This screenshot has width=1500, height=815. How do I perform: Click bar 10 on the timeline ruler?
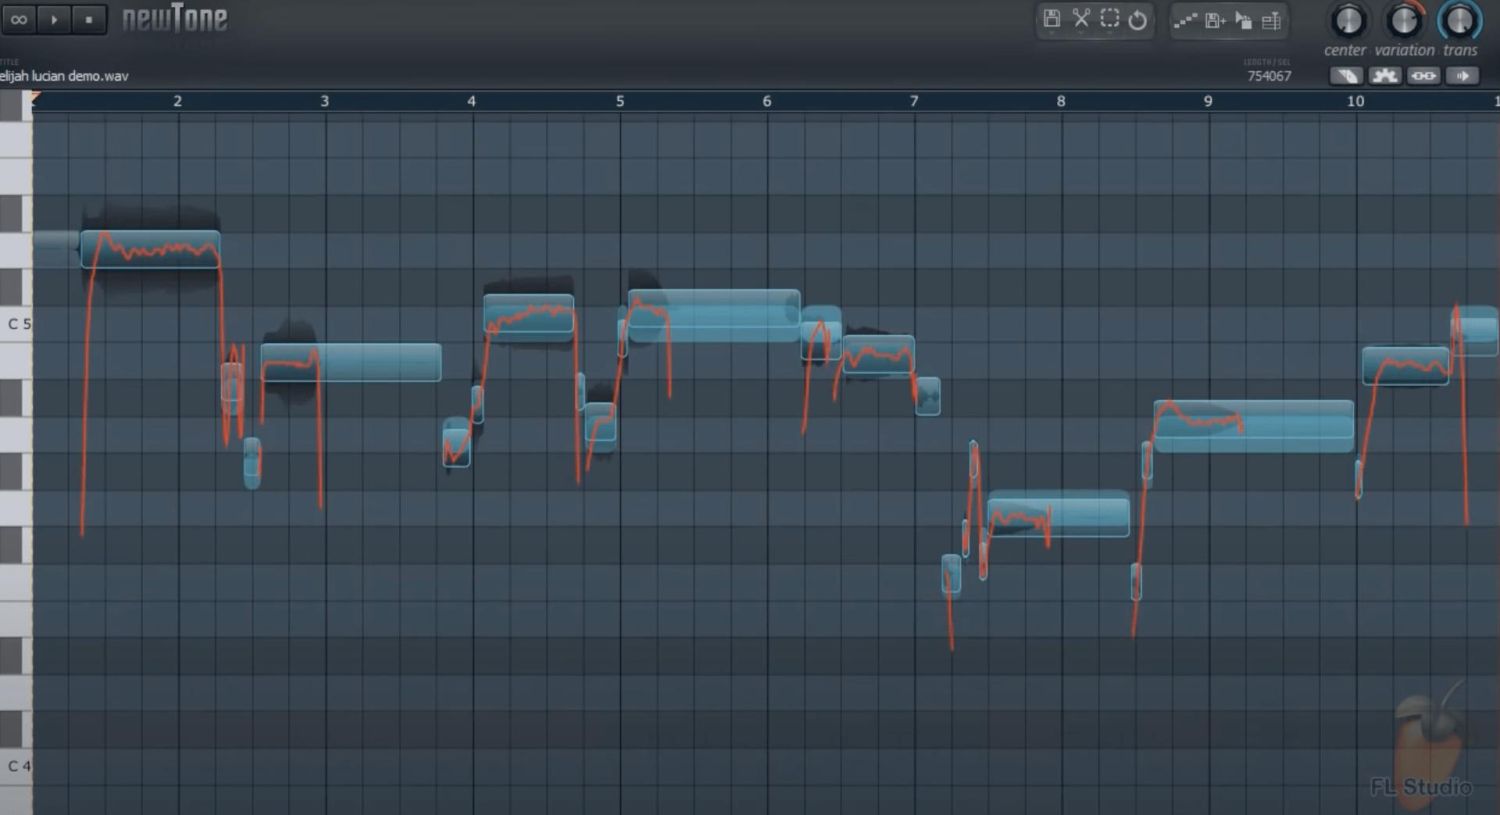(x=1355, y=101)
